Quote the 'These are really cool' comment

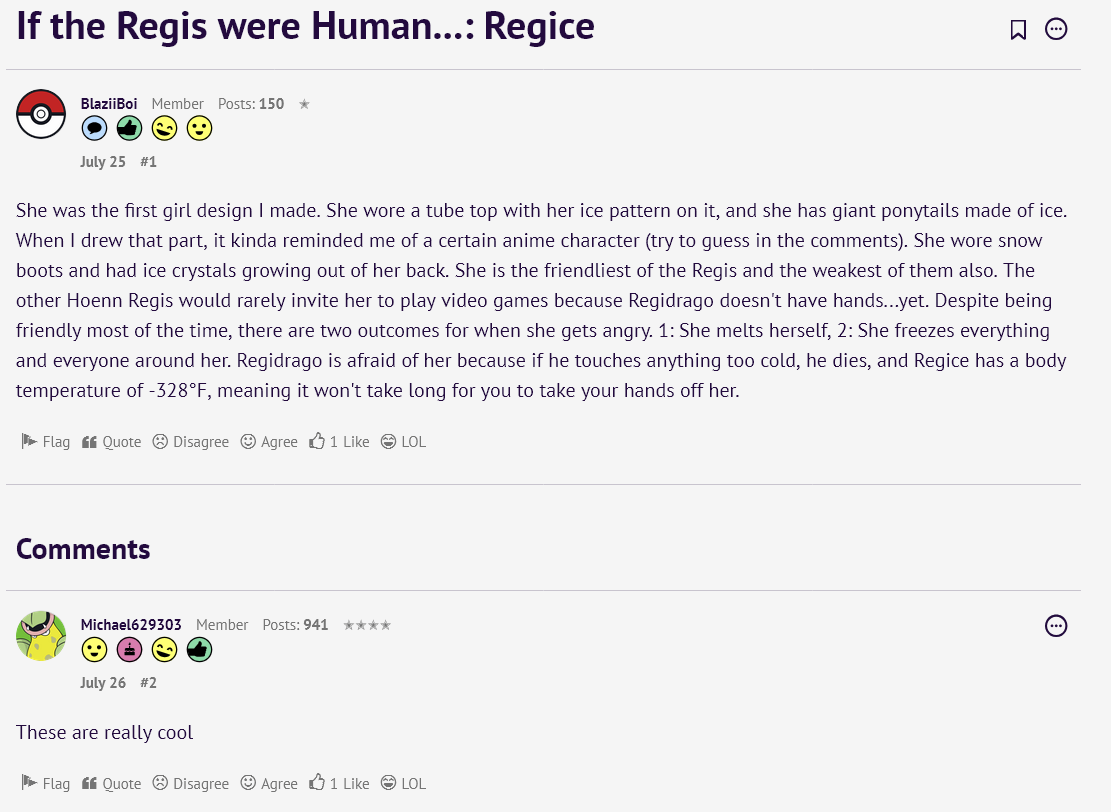111,783
